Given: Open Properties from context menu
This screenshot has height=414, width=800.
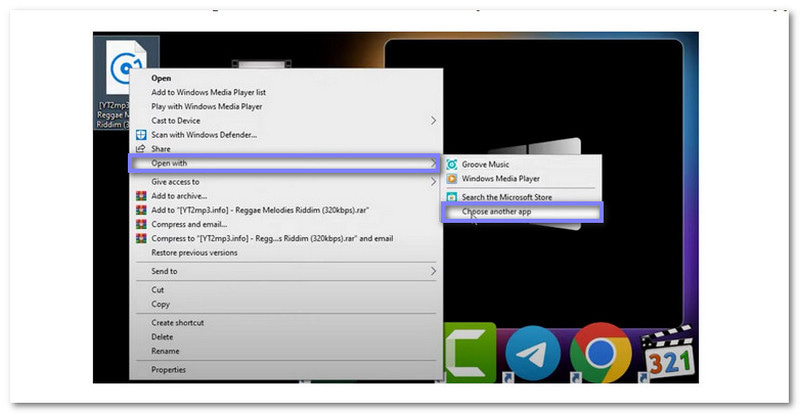Looking at the screenshot, I should (x=168, y=370).
